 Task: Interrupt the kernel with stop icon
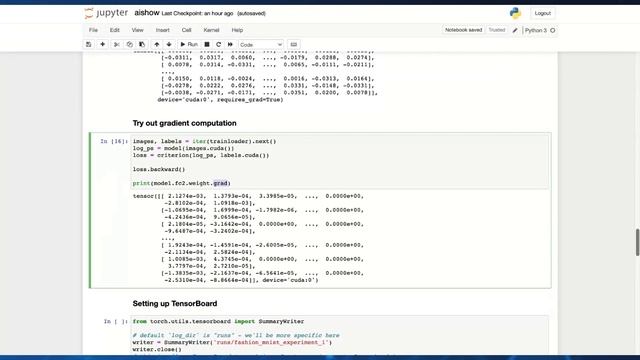point(207,44)
